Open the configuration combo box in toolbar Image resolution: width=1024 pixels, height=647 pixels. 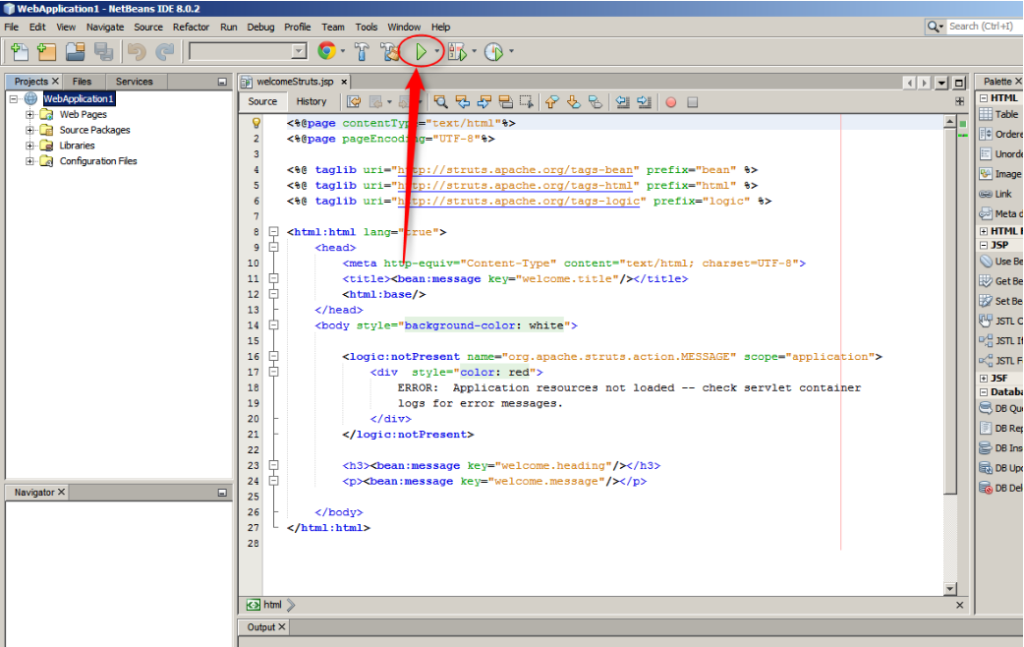[248, 51]
